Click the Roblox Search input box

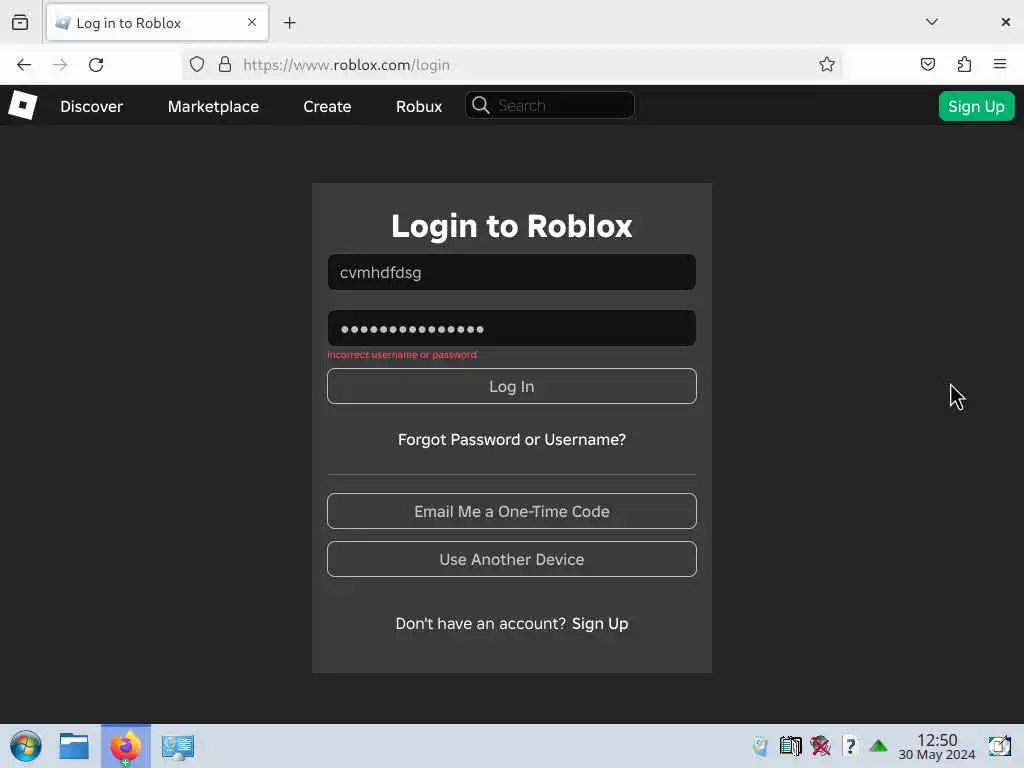point(550,106)
